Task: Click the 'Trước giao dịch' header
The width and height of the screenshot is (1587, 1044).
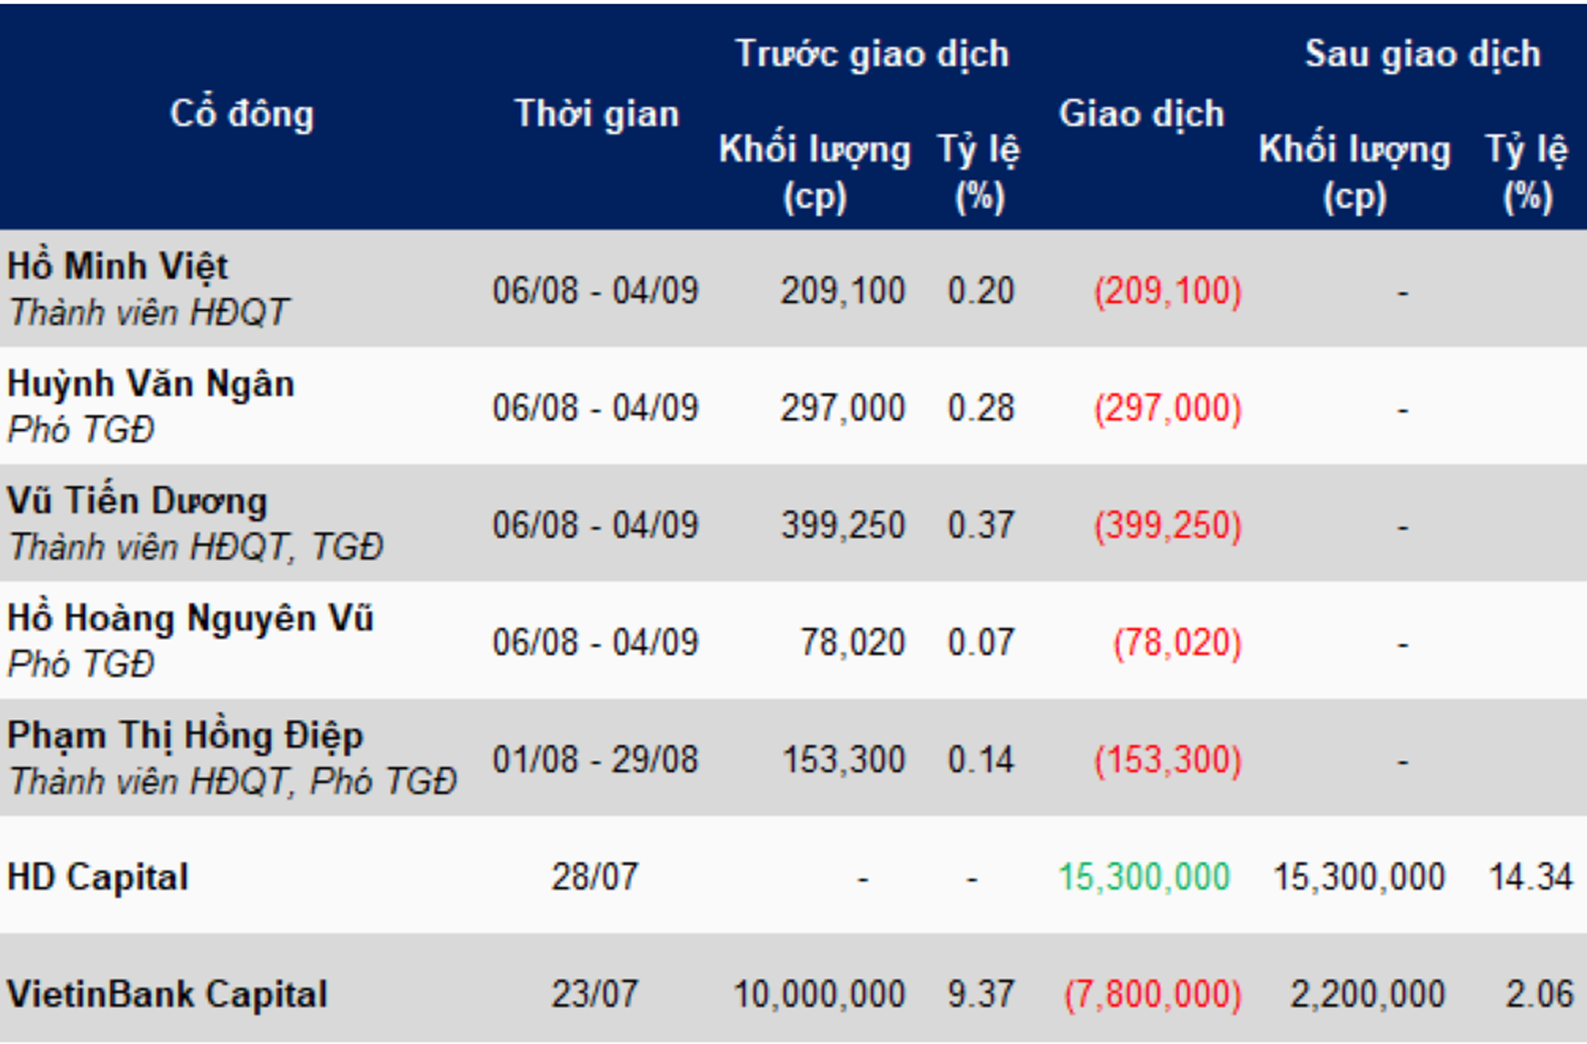Action: 872,54
